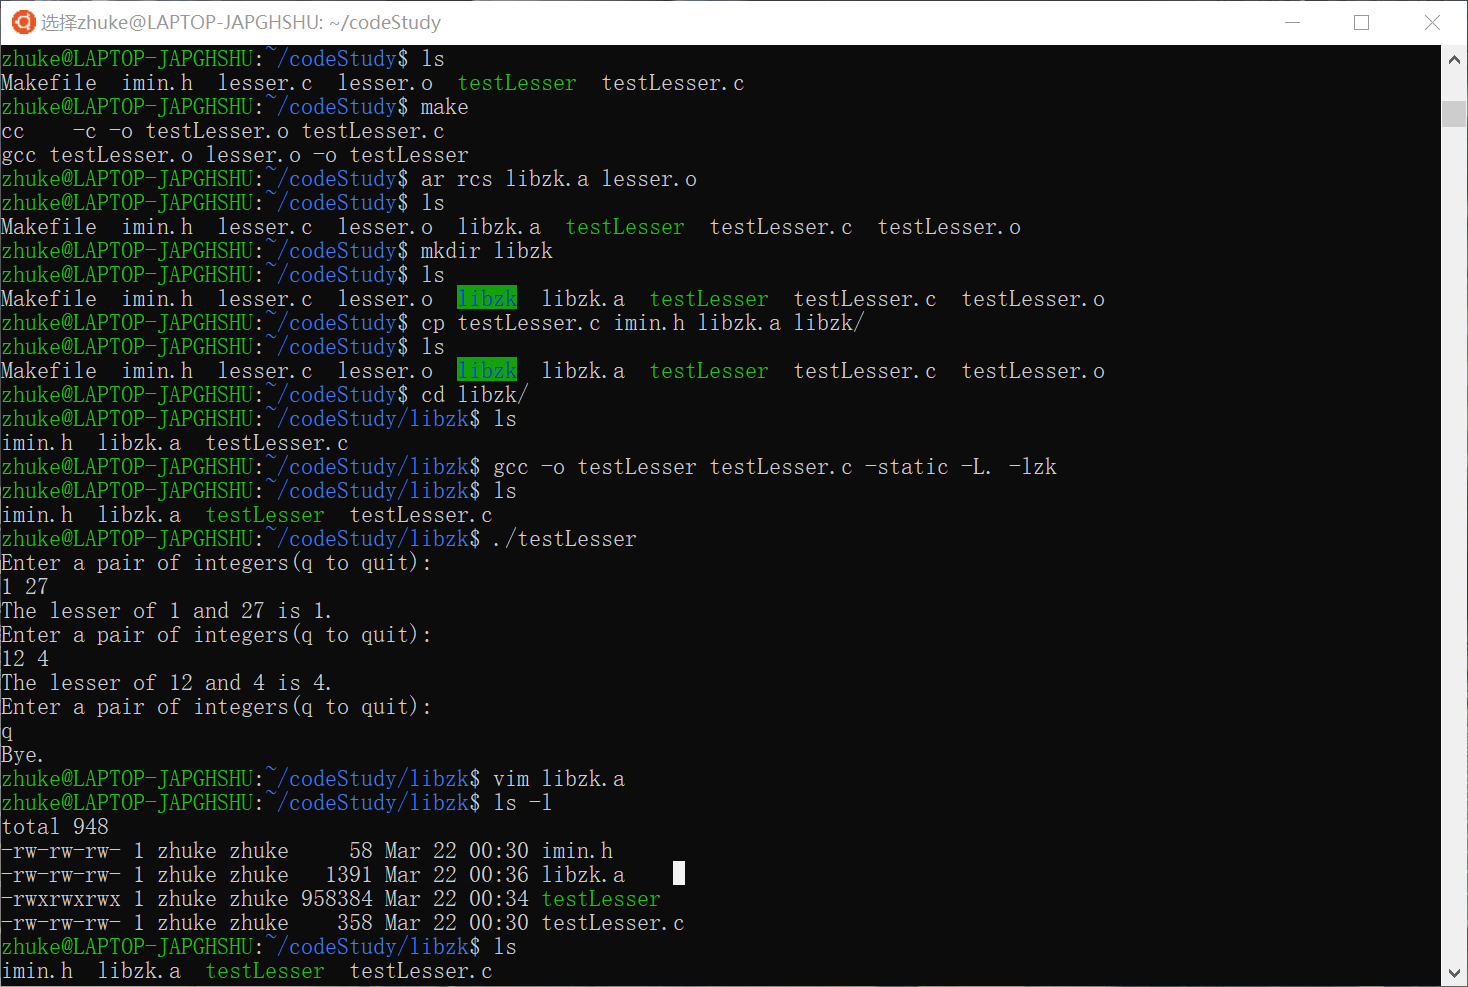Click the scrollbar down arrow
The image size is (1468, 987).
point(1454,972)
